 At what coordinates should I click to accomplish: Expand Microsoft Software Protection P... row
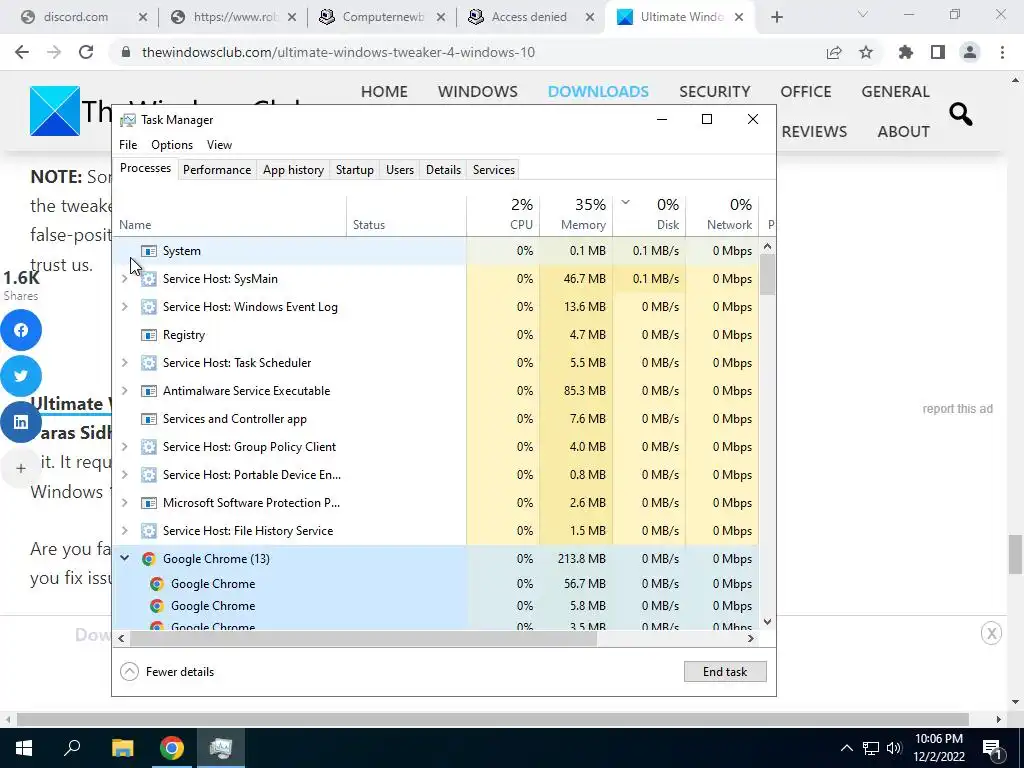(x=124, y=504)
